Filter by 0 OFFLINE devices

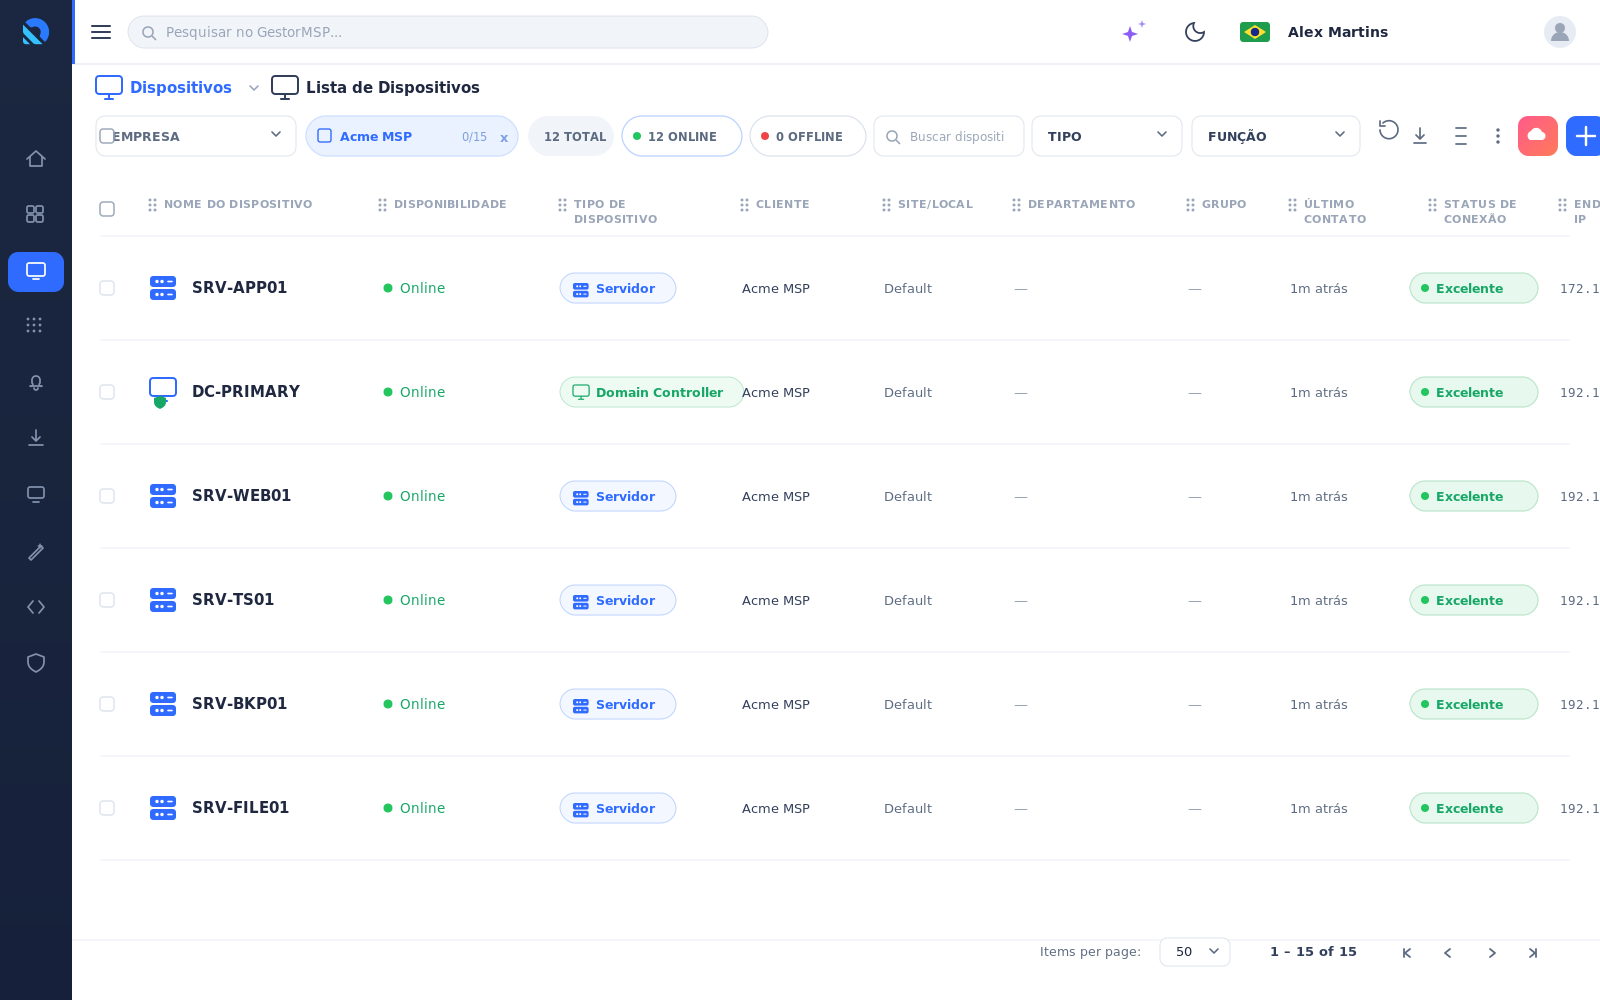click(808, 136)
